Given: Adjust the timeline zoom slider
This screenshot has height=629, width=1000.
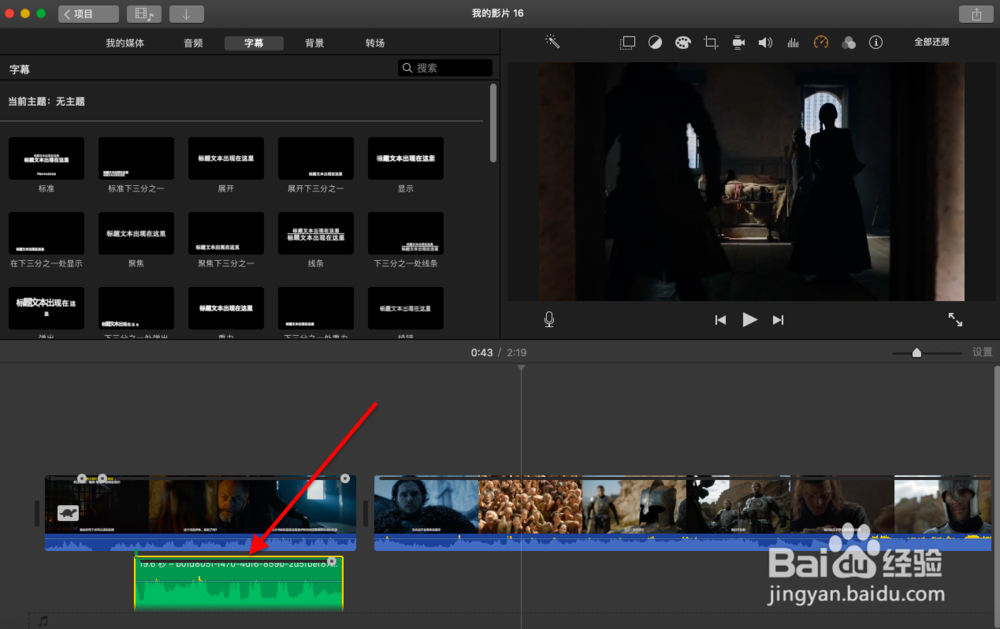Looking at the screenshot, I should (916, 353).
